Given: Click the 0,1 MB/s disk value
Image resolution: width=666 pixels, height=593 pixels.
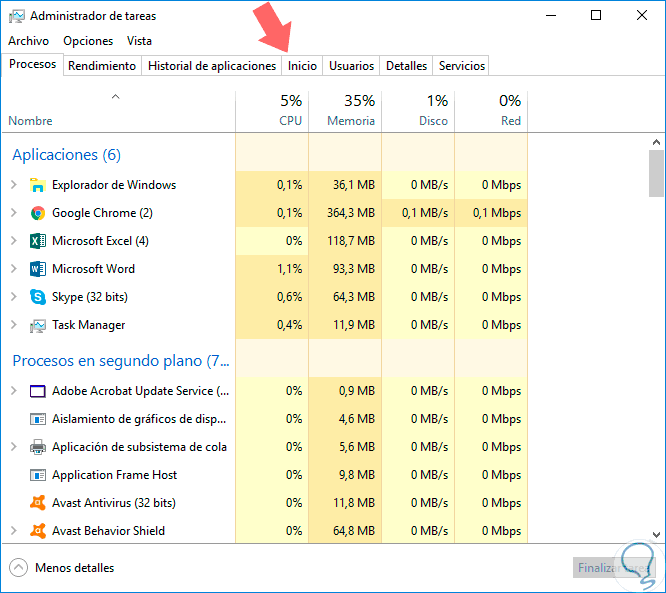Looking at the screenshot, I should (425, 213).
